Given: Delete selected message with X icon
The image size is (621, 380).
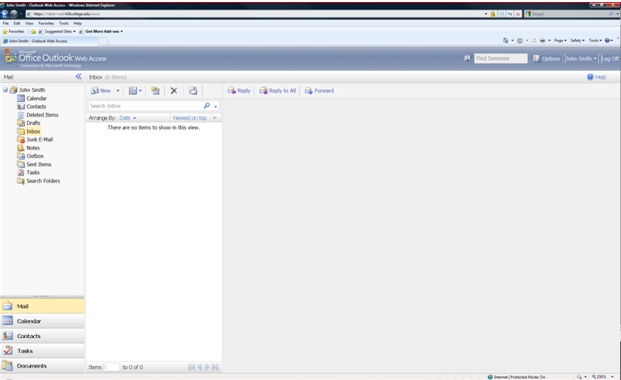Looking at the screenshot, I should (x=173, y=91).
